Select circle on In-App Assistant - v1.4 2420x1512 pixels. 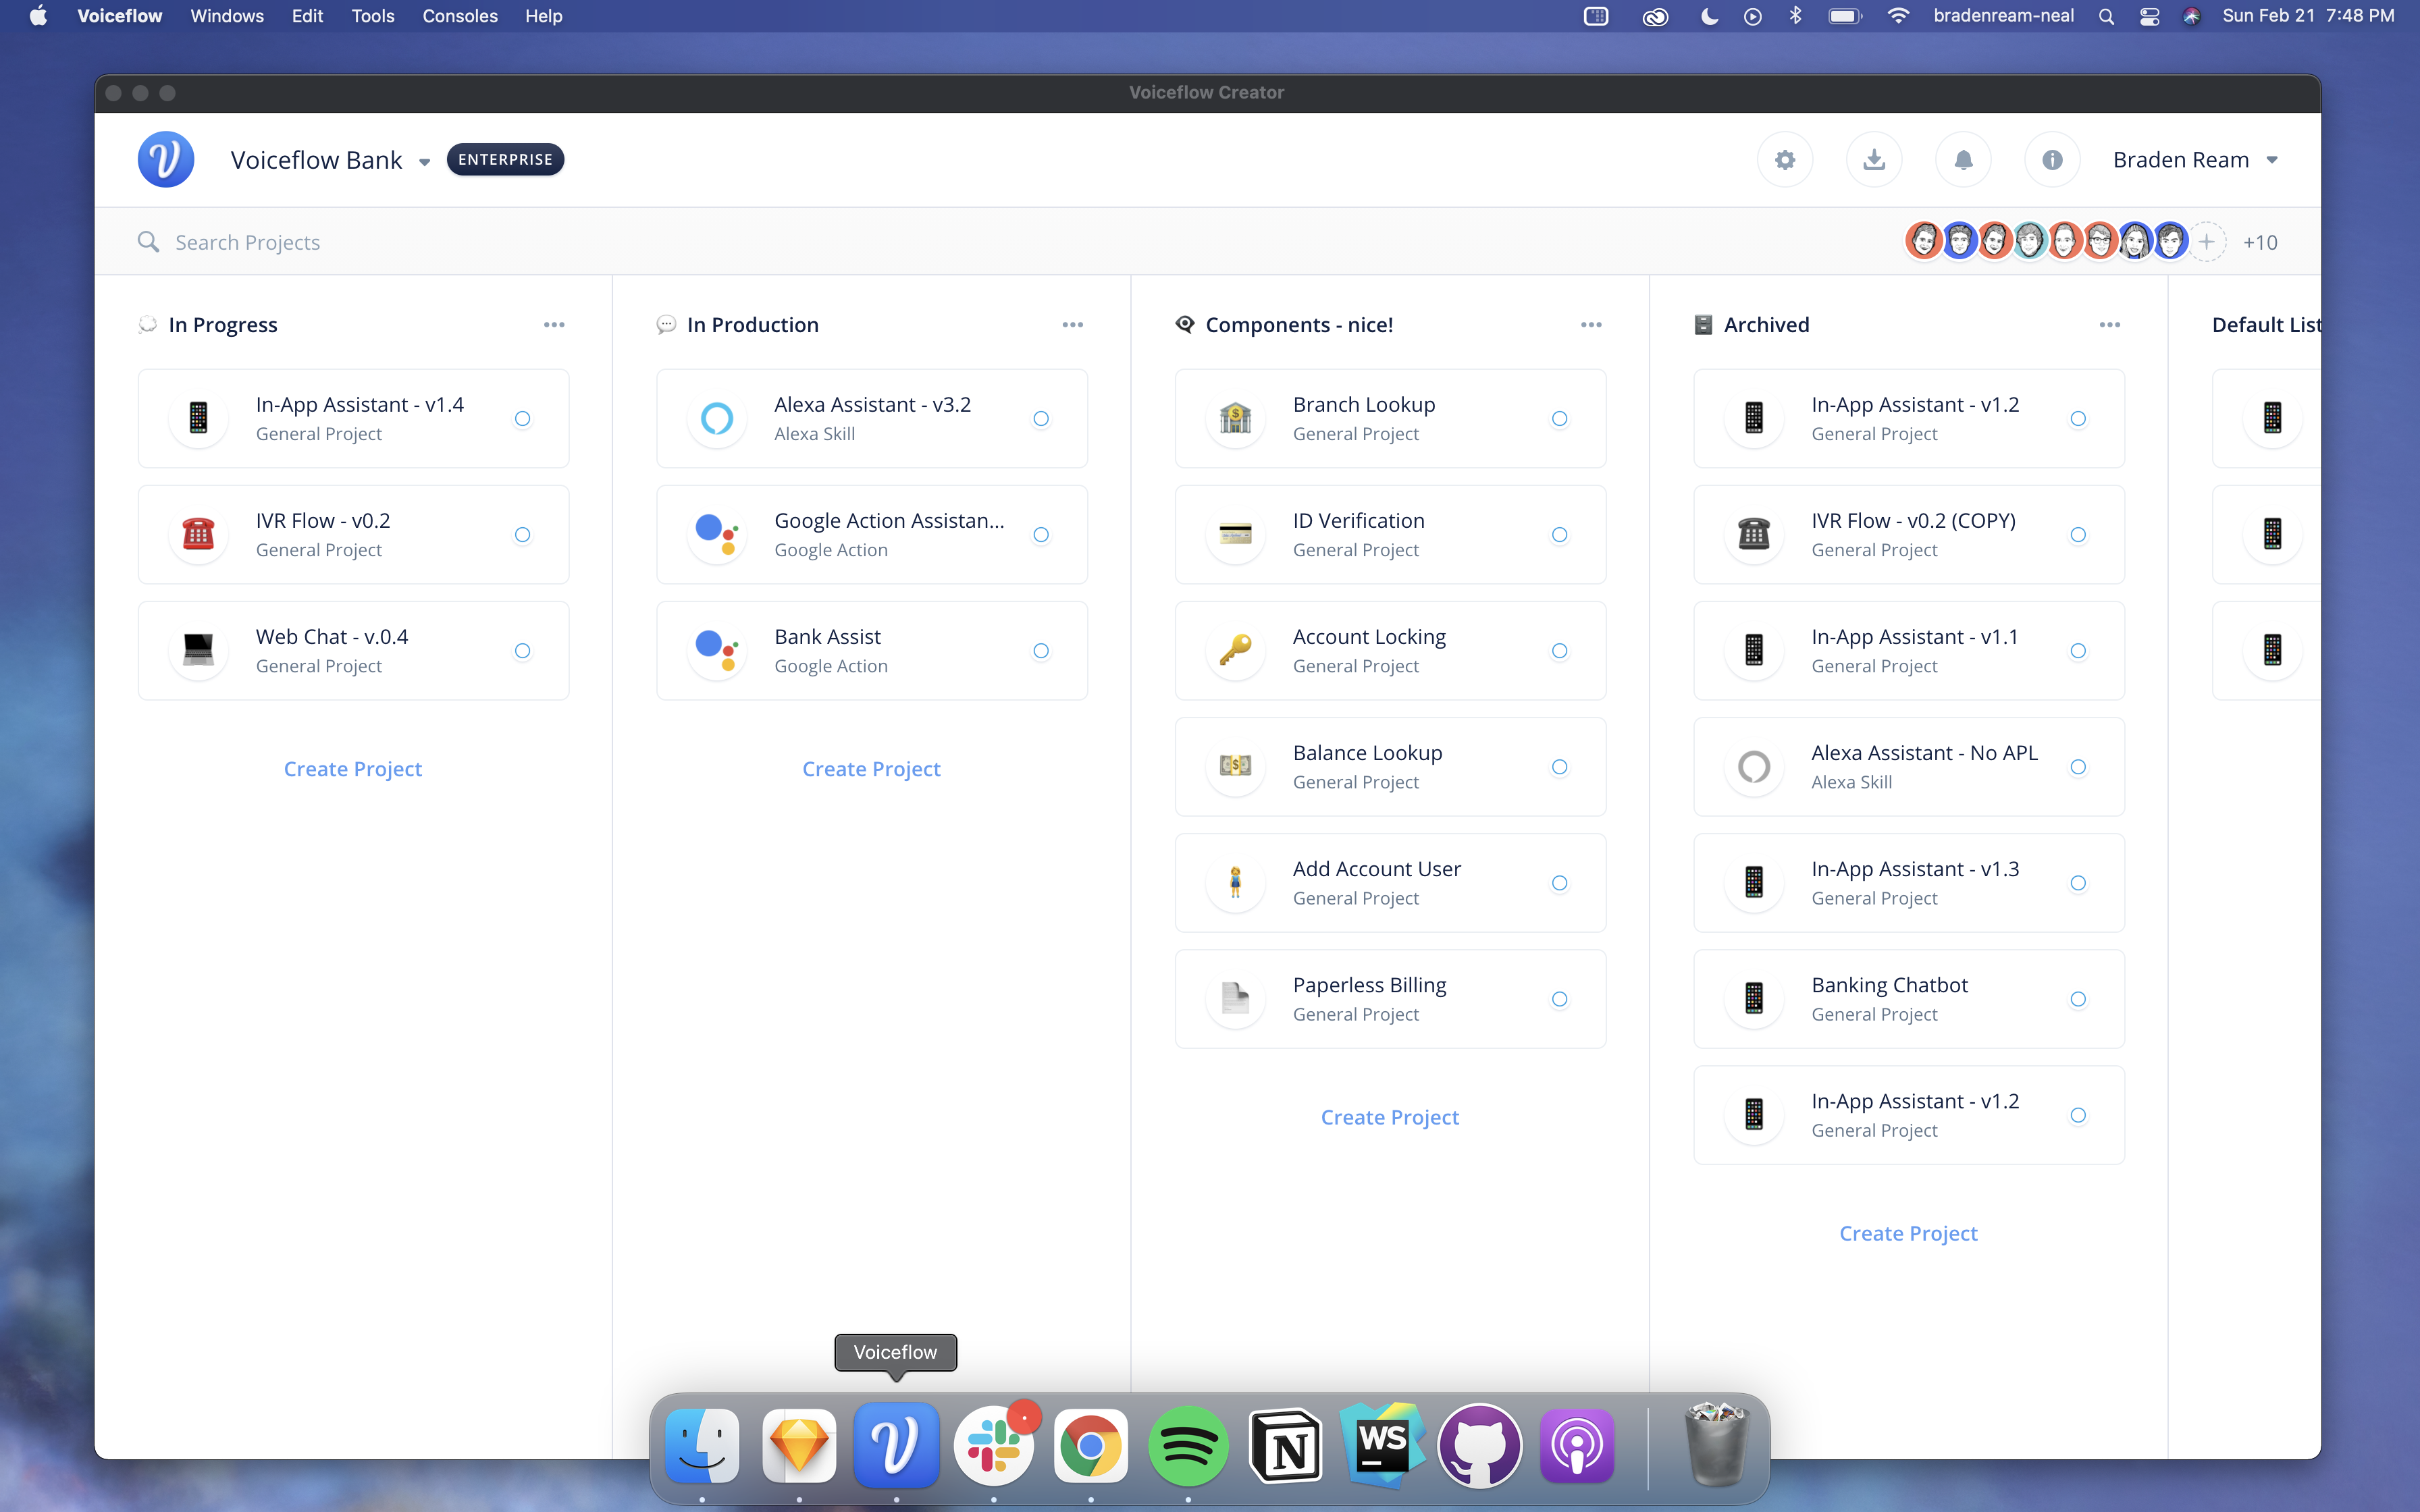[x=522, y=419]
